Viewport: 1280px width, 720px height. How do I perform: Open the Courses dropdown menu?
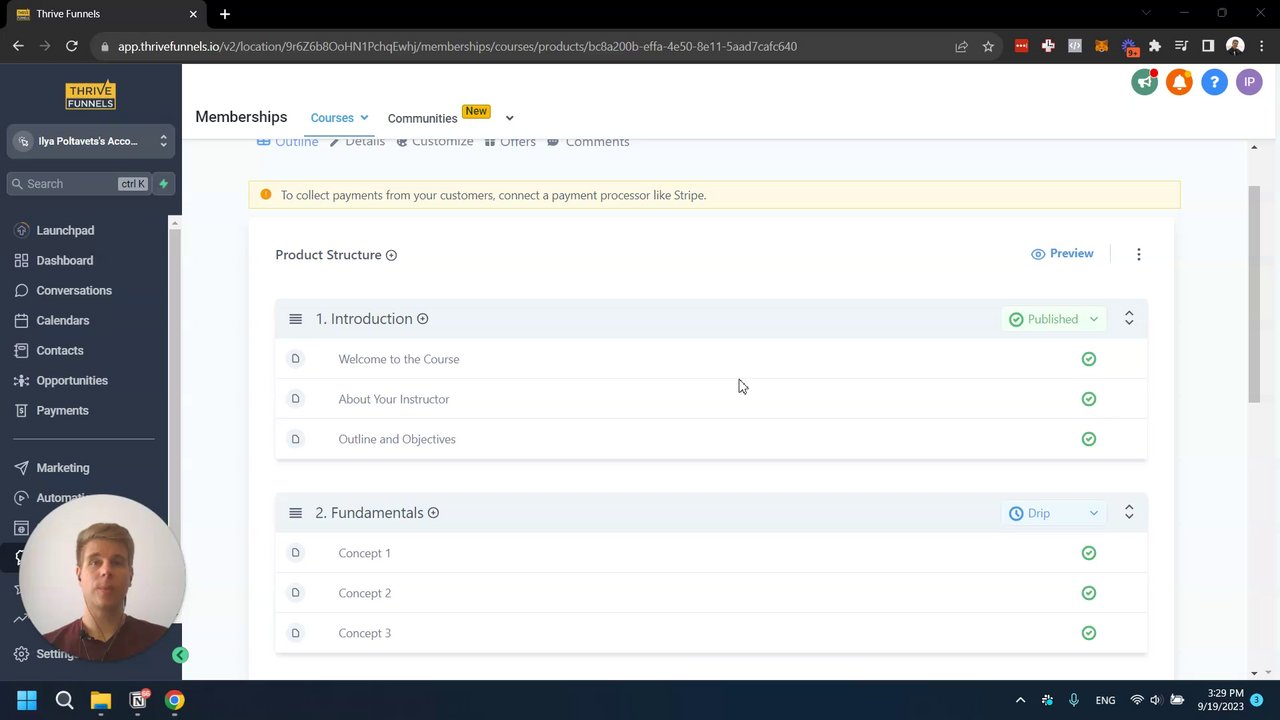[x=339, y=118]
